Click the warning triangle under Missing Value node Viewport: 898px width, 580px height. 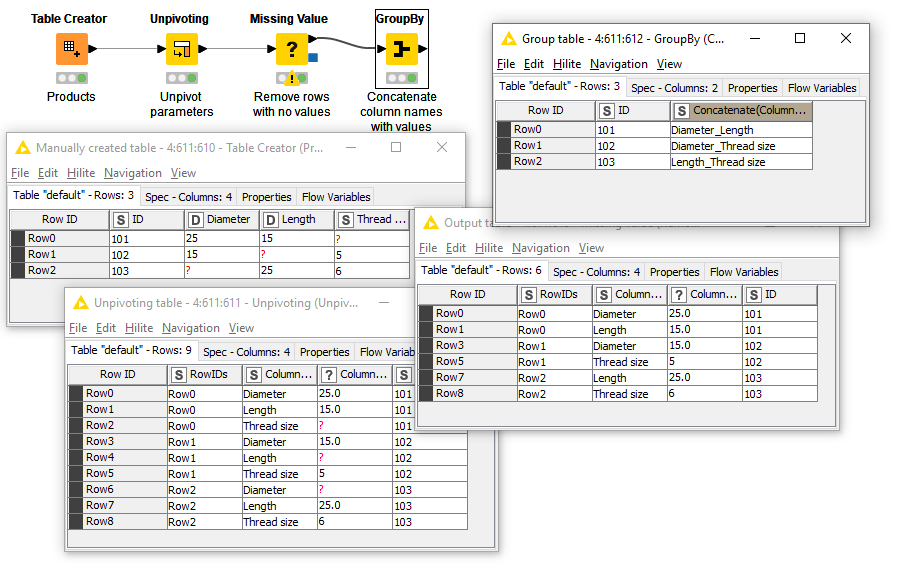pos(292,78)
